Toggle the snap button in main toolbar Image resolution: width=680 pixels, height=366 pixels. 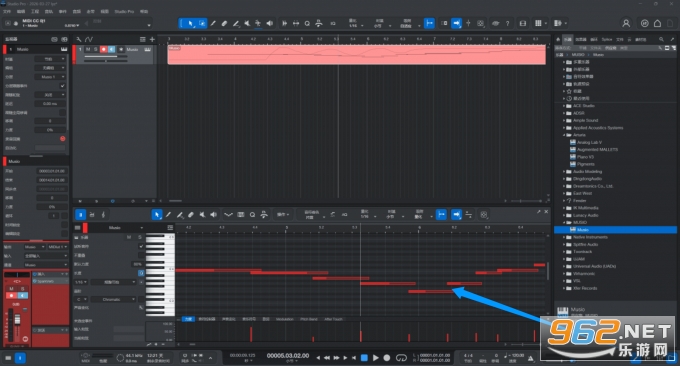coord(429,23)
